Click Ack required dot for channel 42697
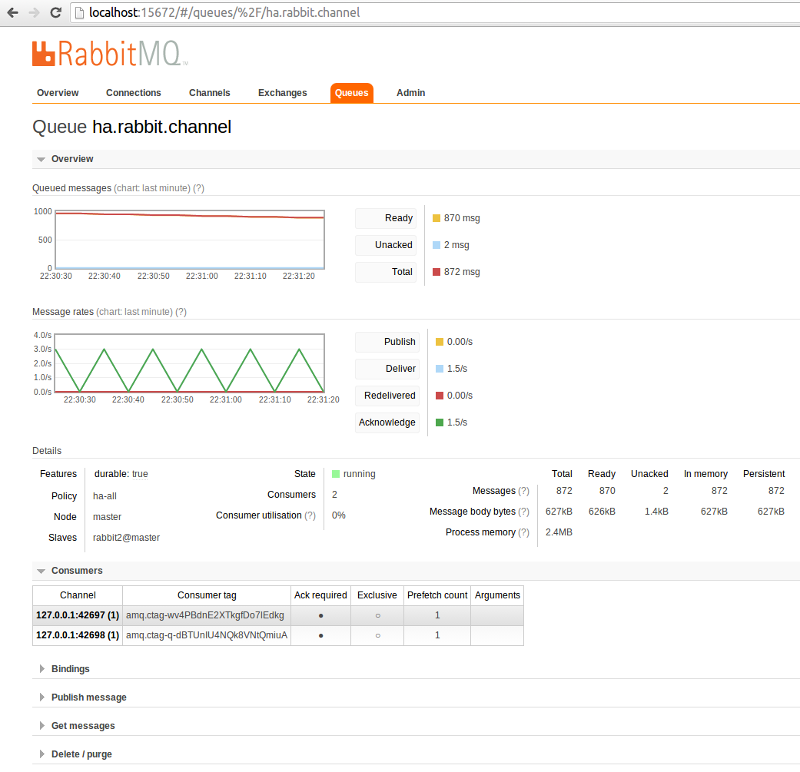Viewport: 800px width, 772px height. (x=321, y=616)
